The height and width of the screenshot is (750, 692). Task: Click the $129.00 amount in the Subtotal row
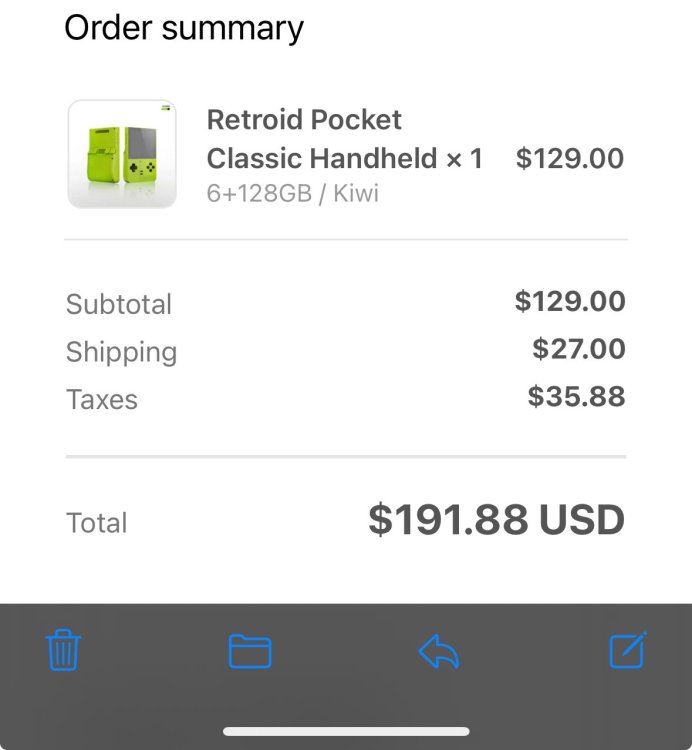click(570, 301)
